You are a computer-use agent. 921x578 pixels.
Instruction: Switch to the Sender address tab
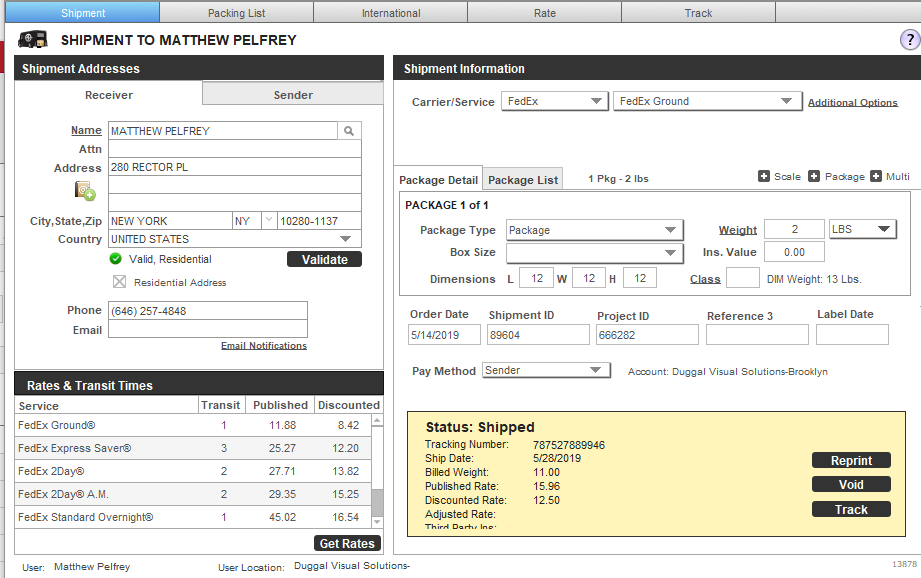tap(293, 95)
